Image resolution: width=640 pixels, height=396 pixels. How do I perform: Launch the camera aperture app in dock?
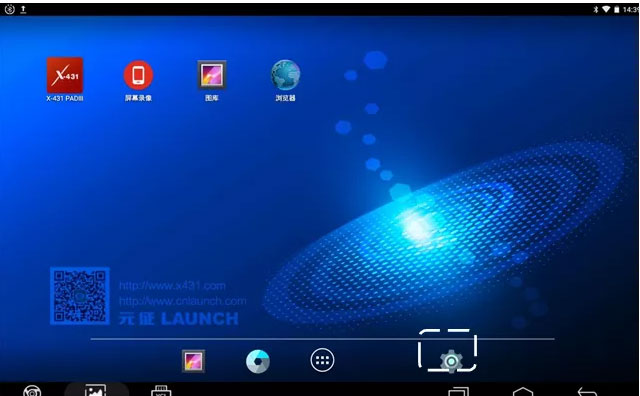(258, 361)
